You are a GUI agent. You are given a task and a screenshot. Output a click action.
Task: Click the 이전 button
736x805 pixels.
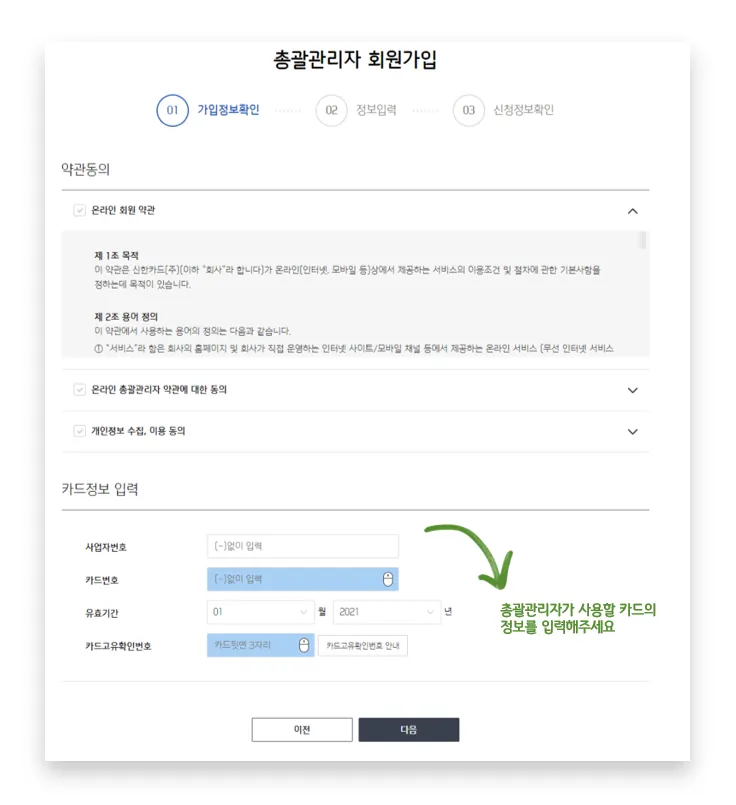[x=302, y=730]
